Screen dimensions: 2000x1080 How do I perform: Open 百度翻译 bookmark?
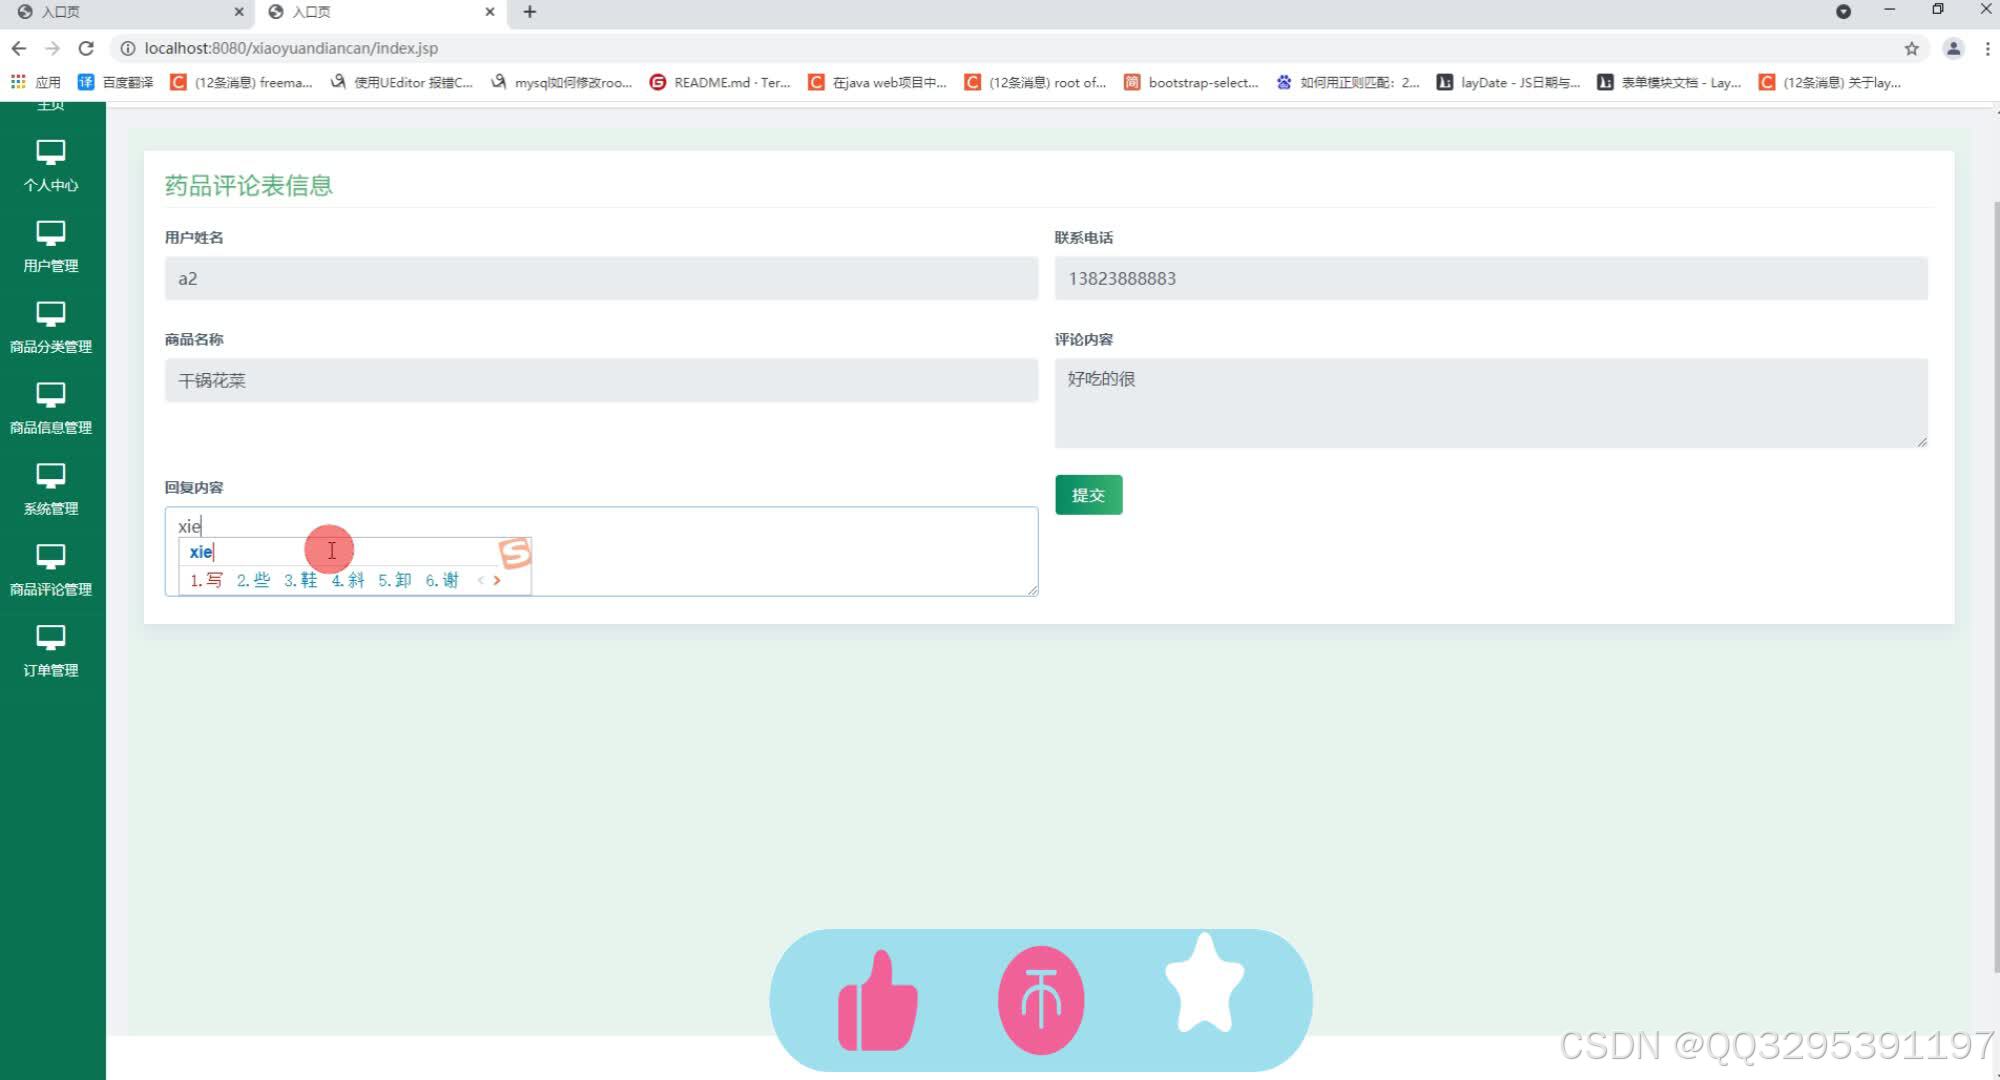[x=116, y=82]
